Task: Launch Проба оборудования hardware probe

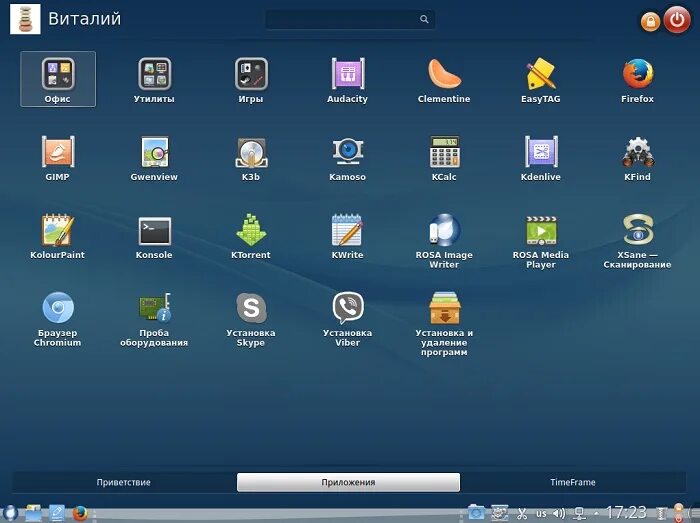Action: click(154, 319)
